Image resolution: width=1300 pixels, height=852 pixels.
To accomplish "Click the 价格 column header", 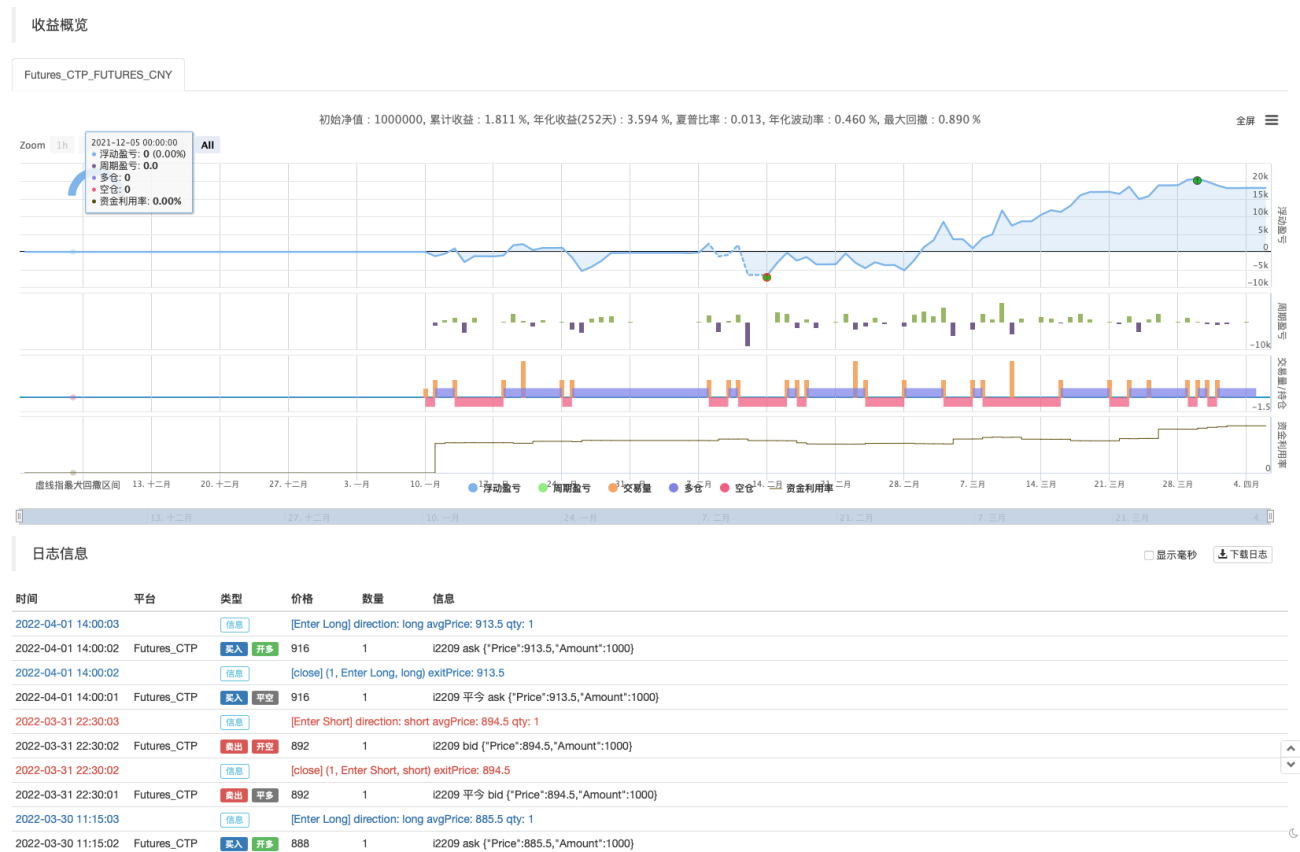I will tap(302, 599).
